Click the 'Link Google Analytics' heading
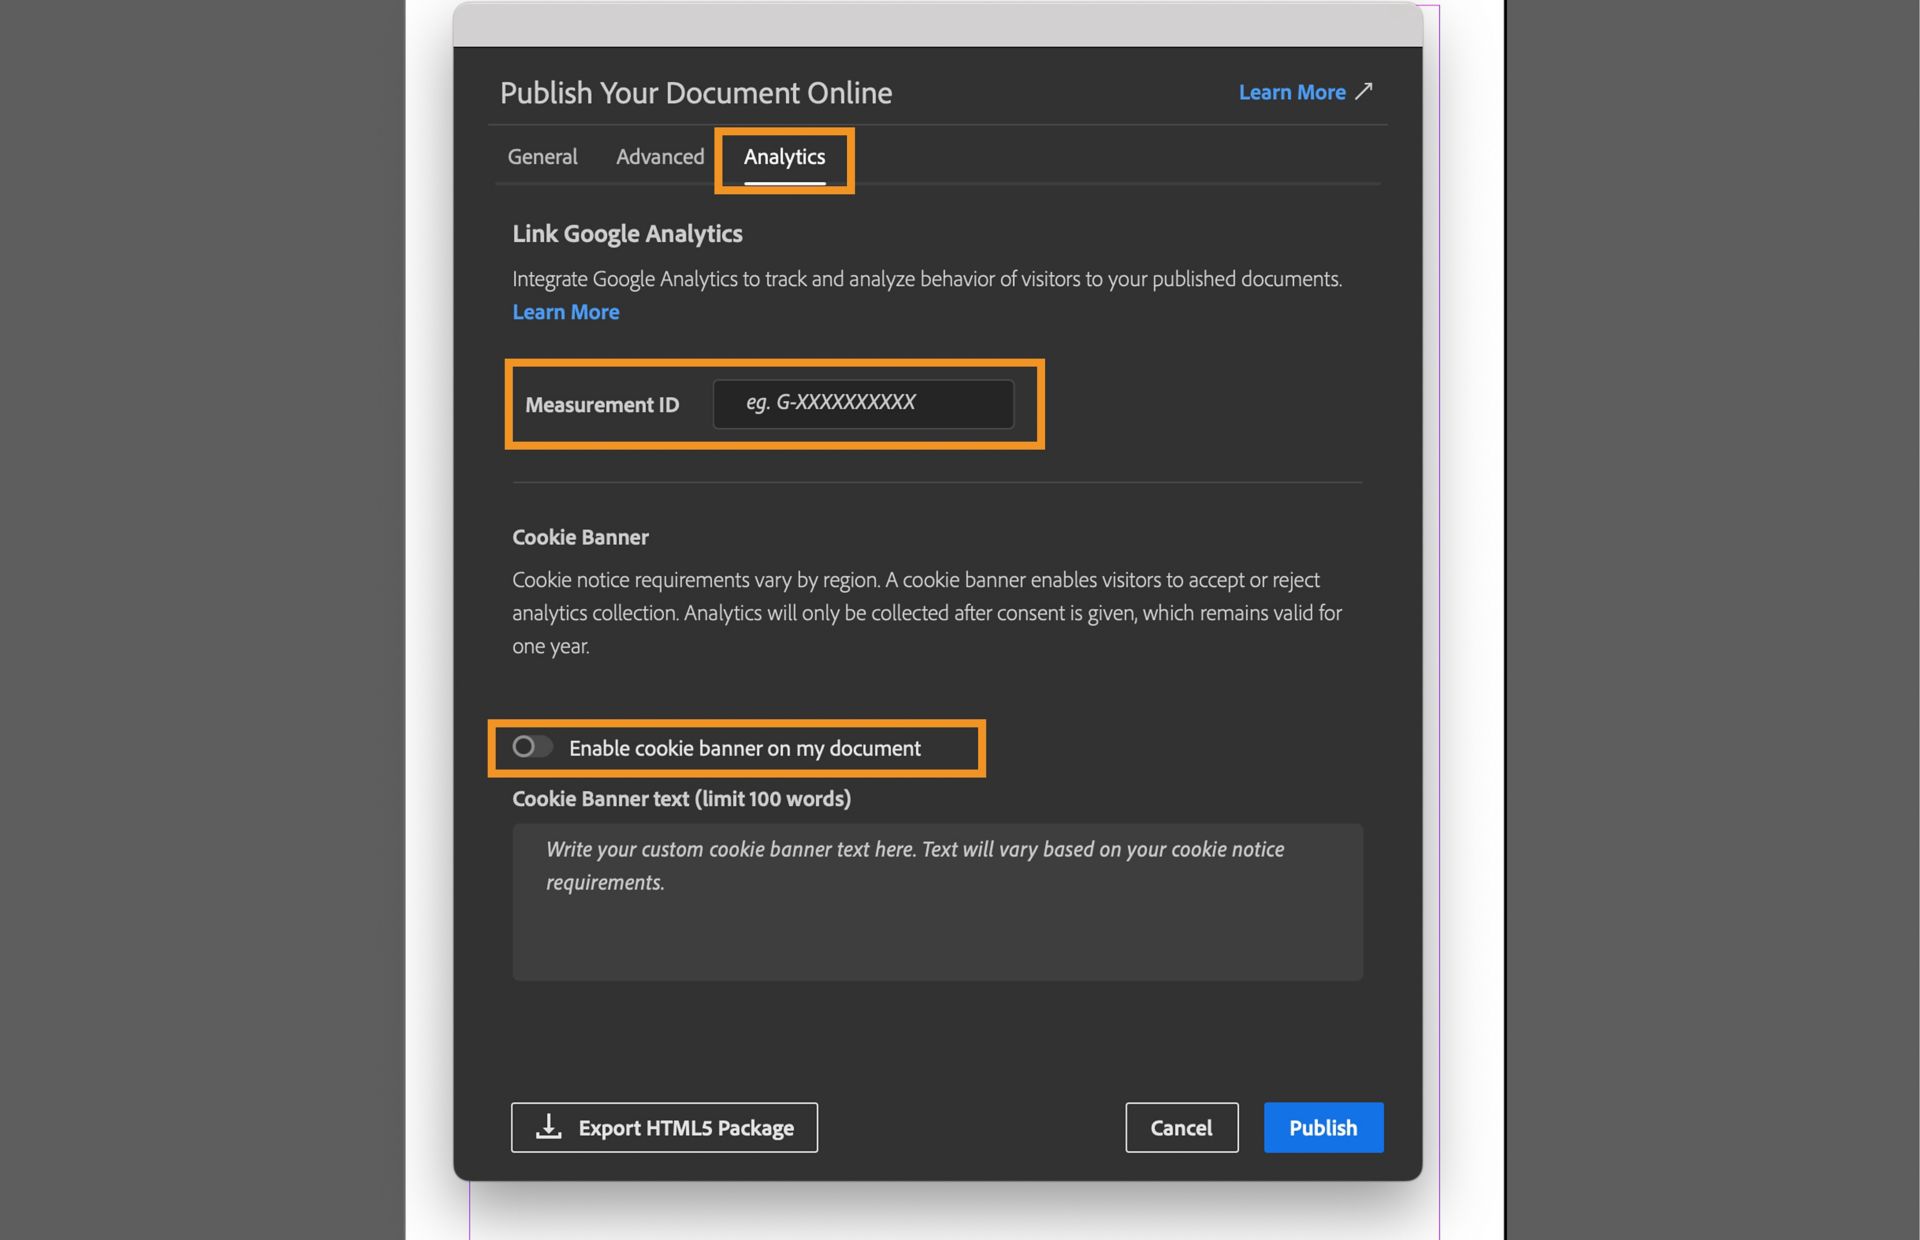The height and width of the screenshot is (1240, 1920). pos(627,234)
